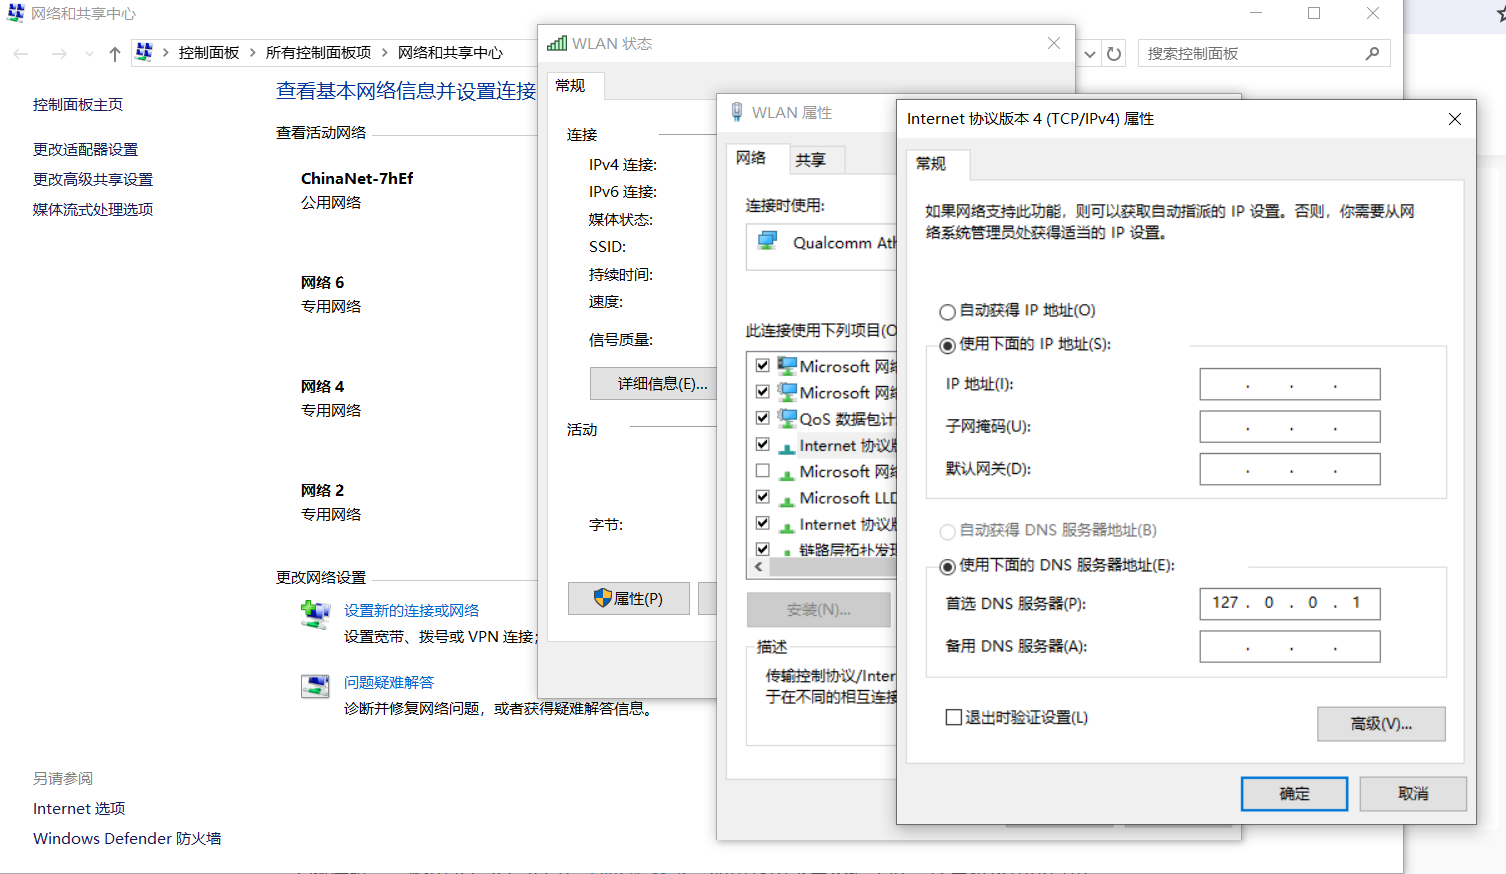Click the 子网掩码 input field
The width and height of the screenshot is (1506, 874).
(1290, 426)
